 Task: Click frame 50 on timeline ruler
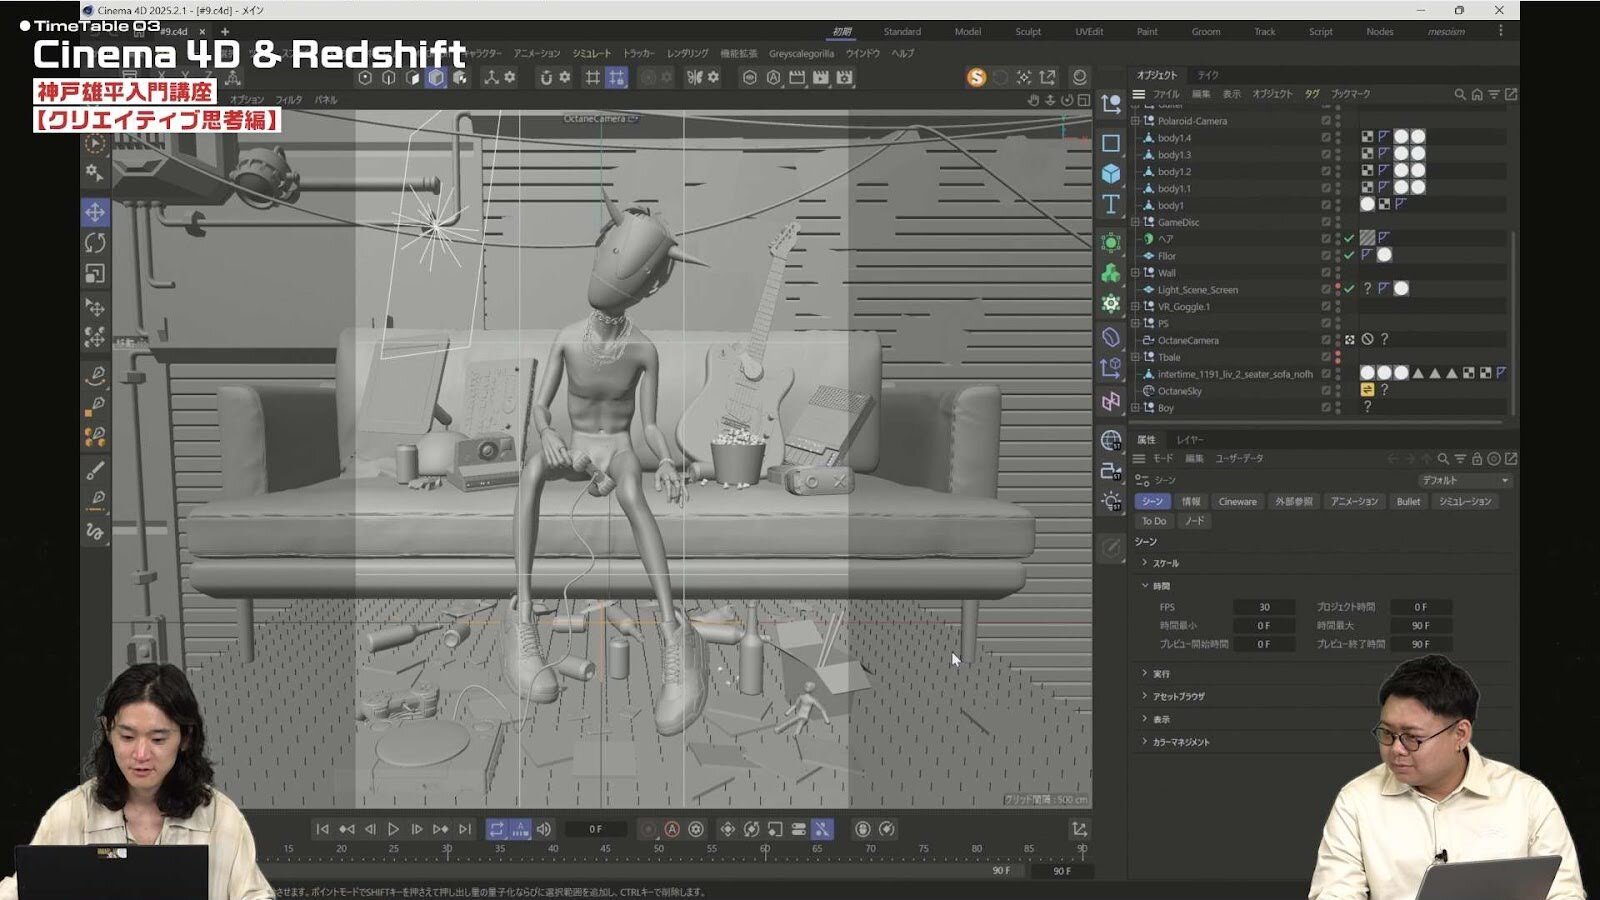(658, 849)
